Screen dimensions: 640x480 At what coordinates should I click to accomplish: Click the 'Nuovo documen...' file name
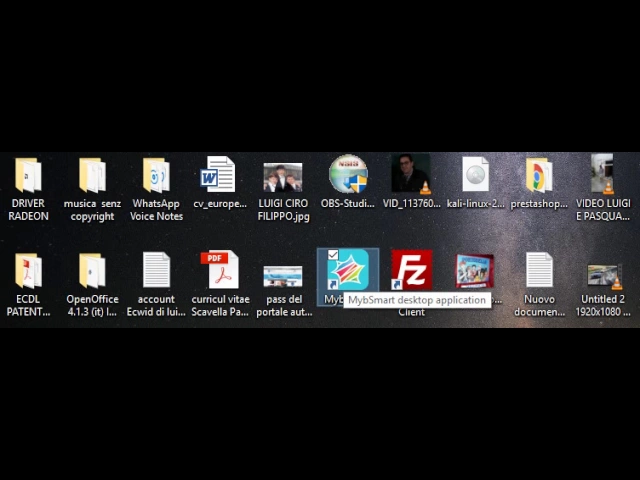(539, 305)
